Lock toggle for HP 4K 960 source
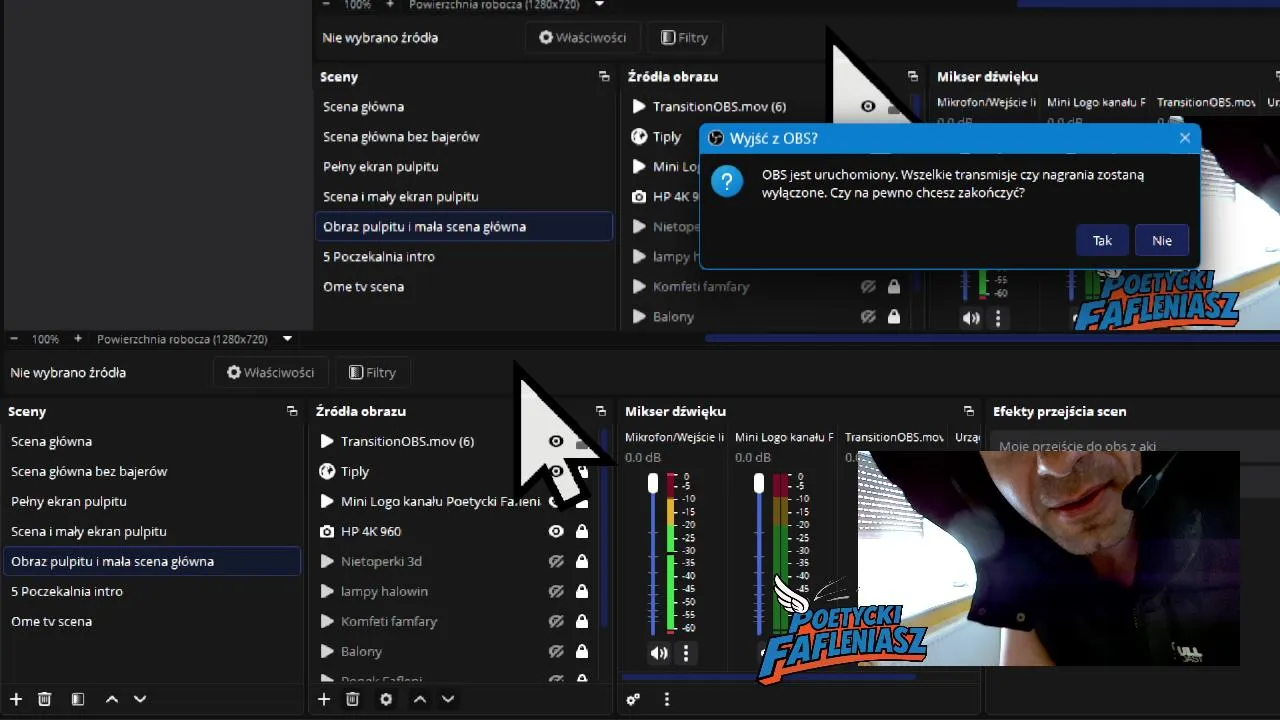The image size is (1280, 720). point(582,531)
